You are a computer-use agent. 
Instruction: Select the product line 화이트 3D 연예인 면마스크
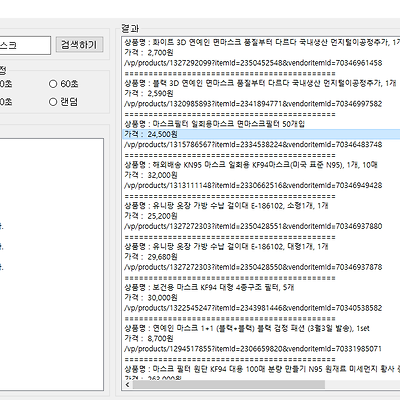pyautogui.click(x=261, y=42)
